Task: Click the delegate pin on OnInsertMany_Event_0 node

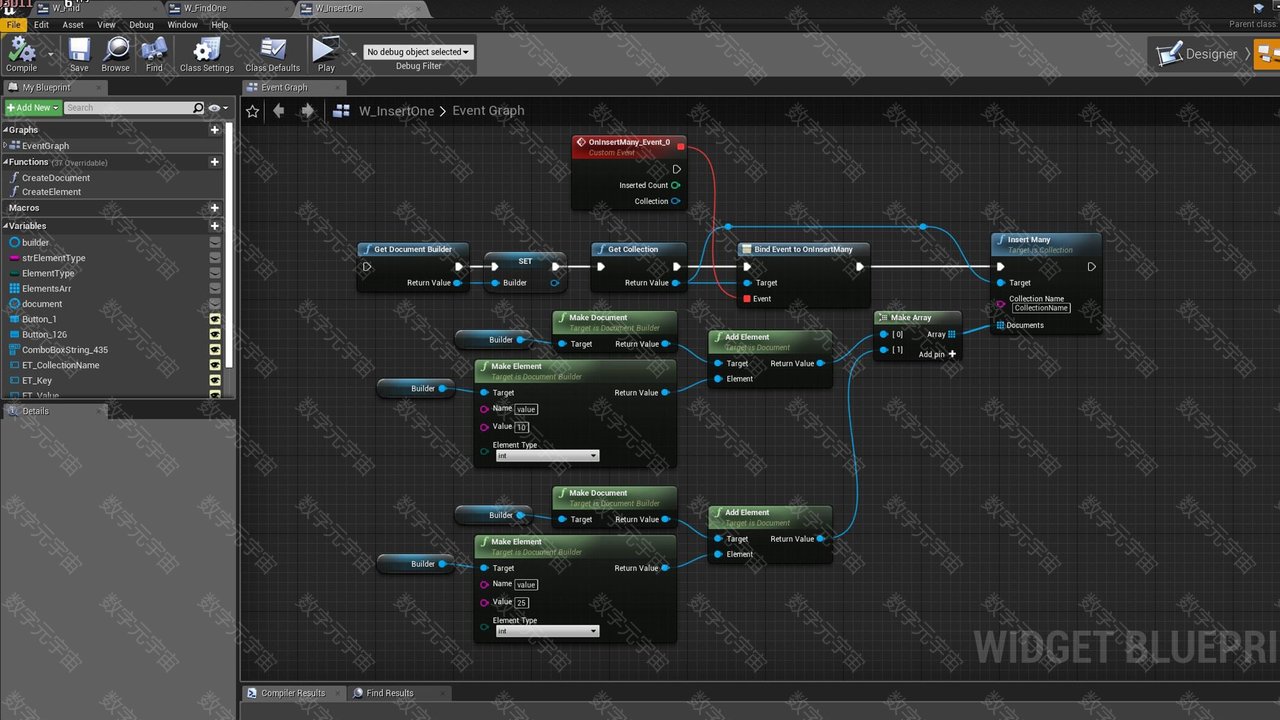Action: [681, 146]
